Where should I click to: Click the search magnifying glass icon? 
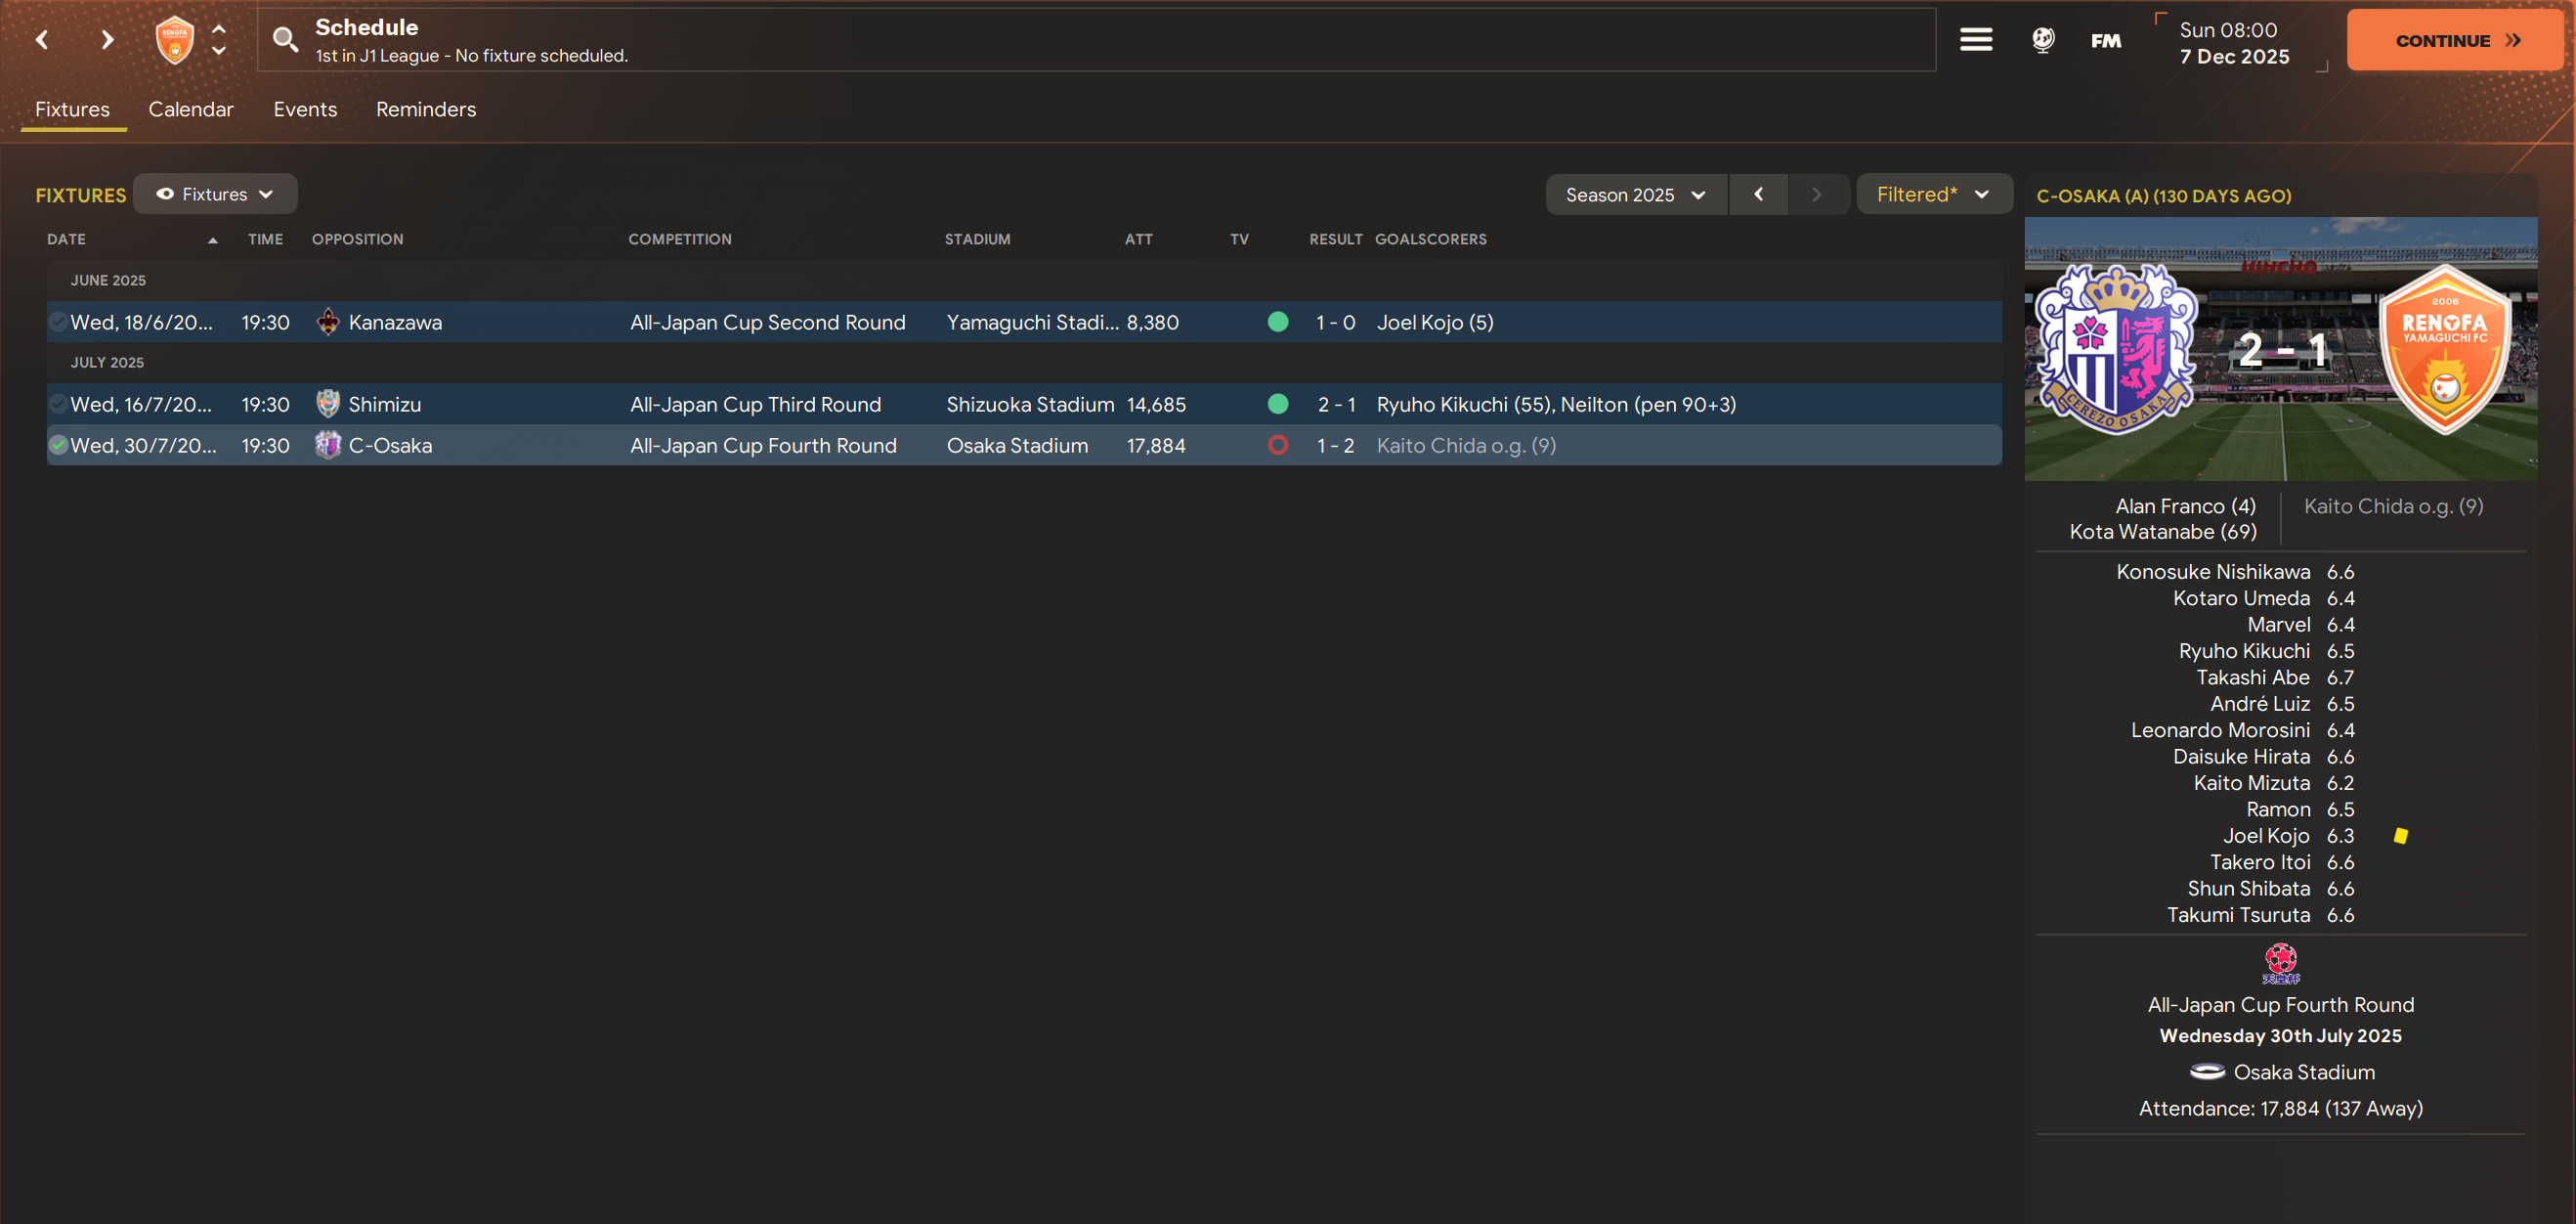285,40
